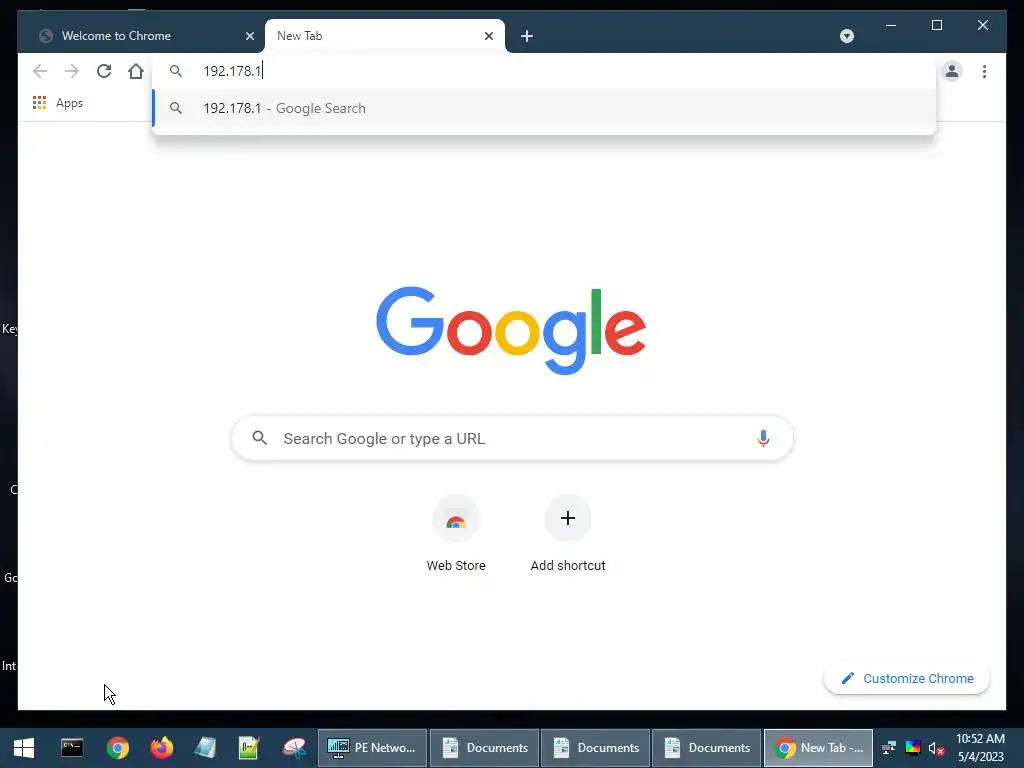Click the magnifier inside the Google search box
Screen dimensions: 1024x768
[x=260, y=438]
